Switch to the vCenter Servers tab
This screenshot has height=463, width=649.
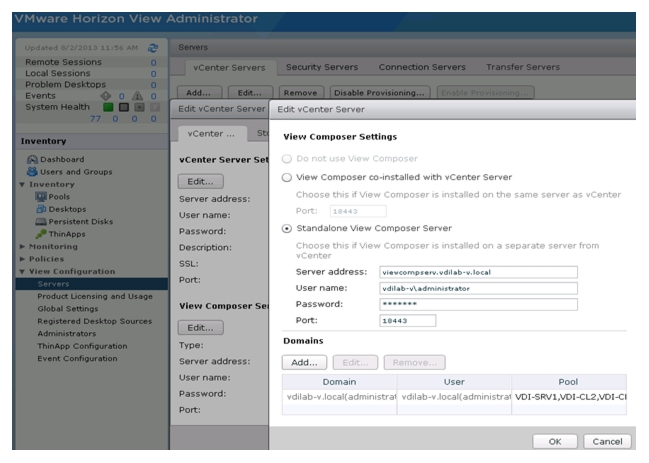click(x=229, y=67)
